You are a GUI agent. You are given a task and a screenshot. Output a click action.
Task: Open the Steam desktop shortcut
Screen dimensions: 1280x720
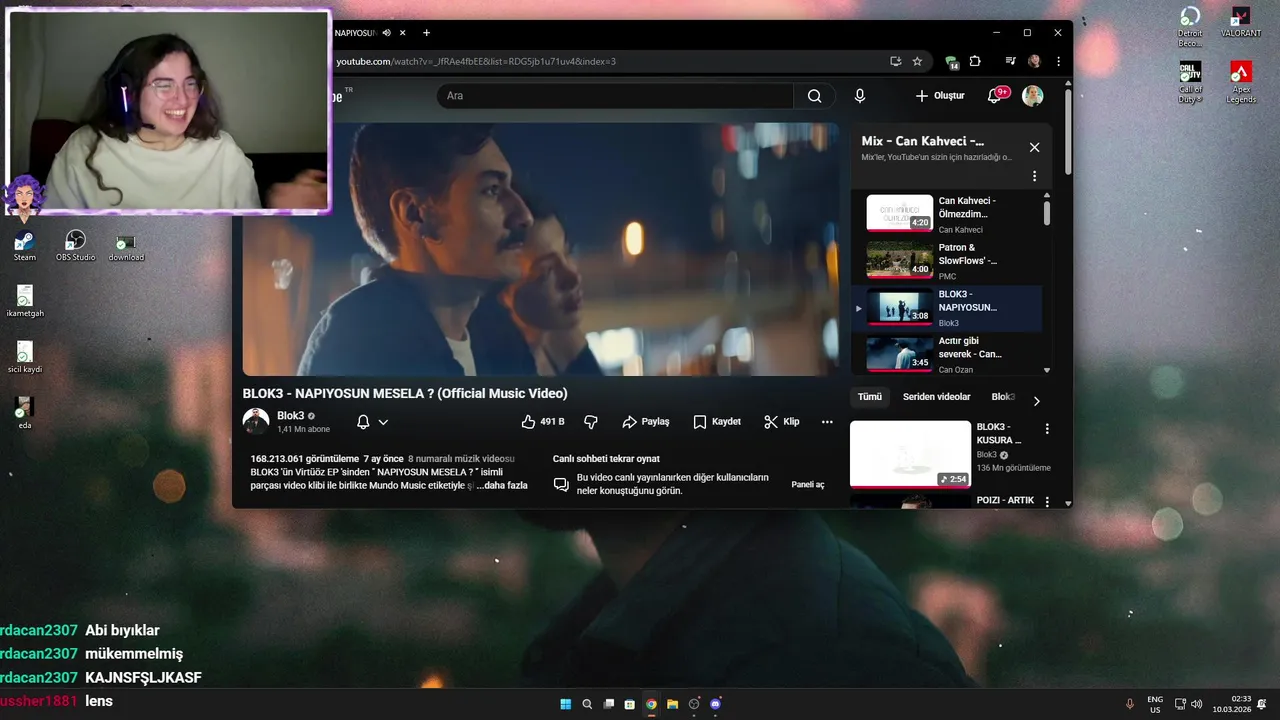click(x=24, y=246)
